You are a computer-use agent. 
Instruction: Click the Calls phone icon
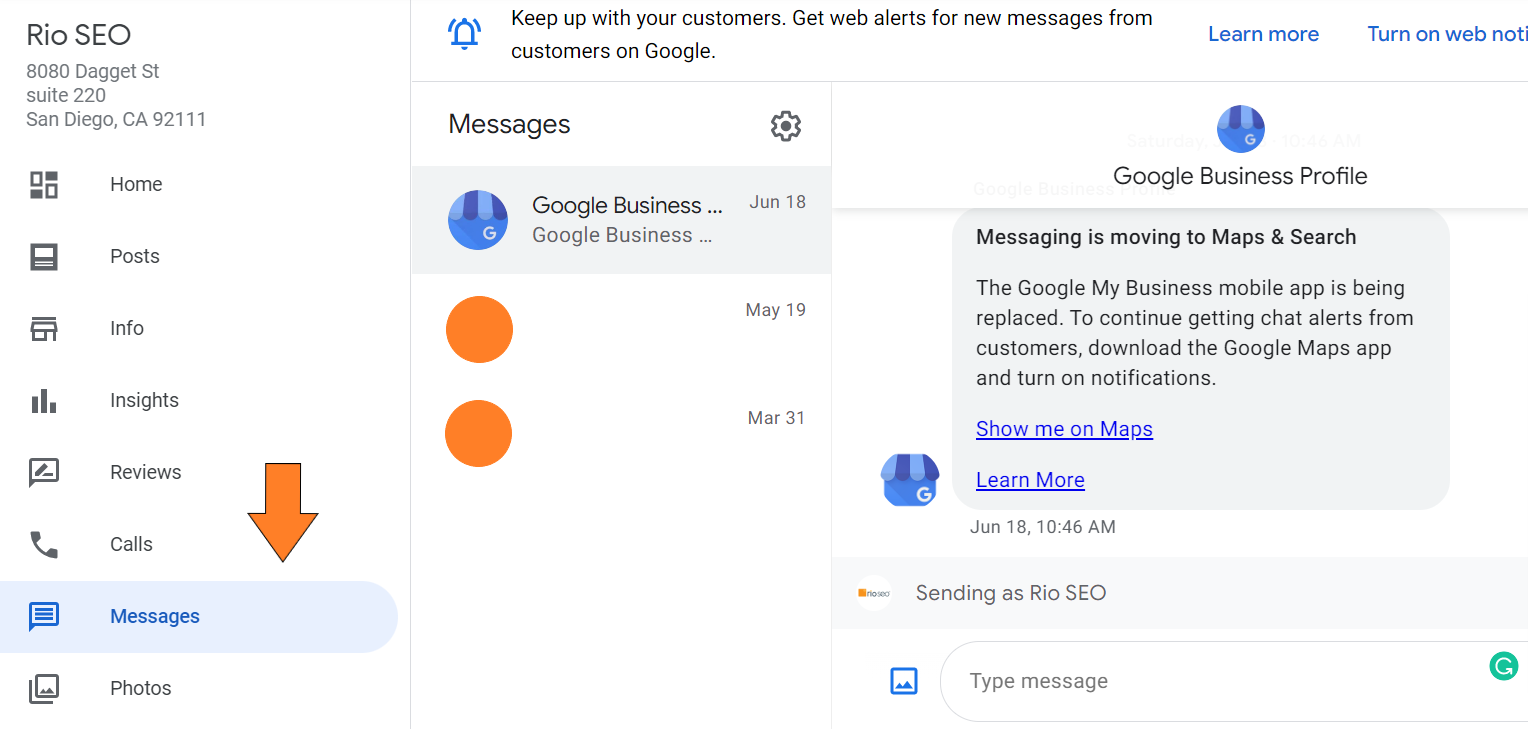pyautogui.click(x=44, y=544)
